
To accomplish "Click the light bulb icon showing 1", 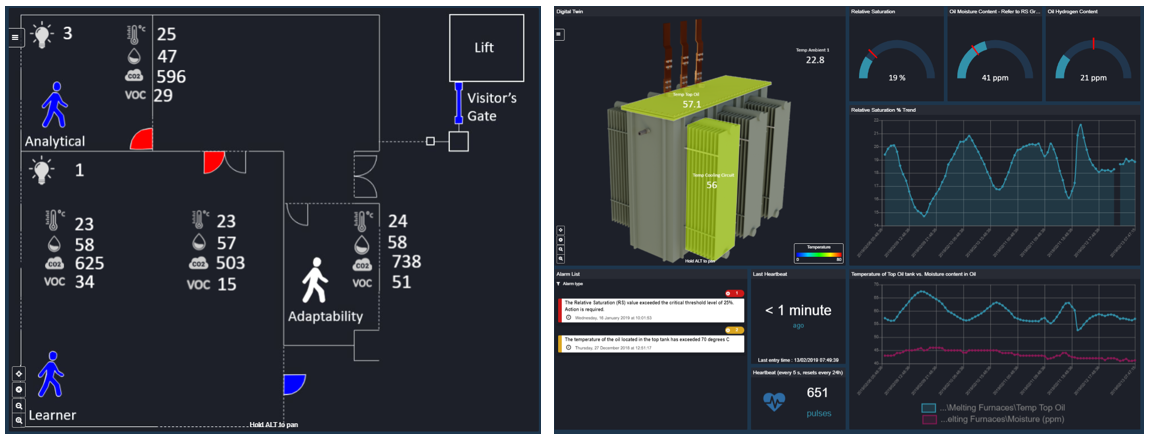I will click(x=41, y=171).
